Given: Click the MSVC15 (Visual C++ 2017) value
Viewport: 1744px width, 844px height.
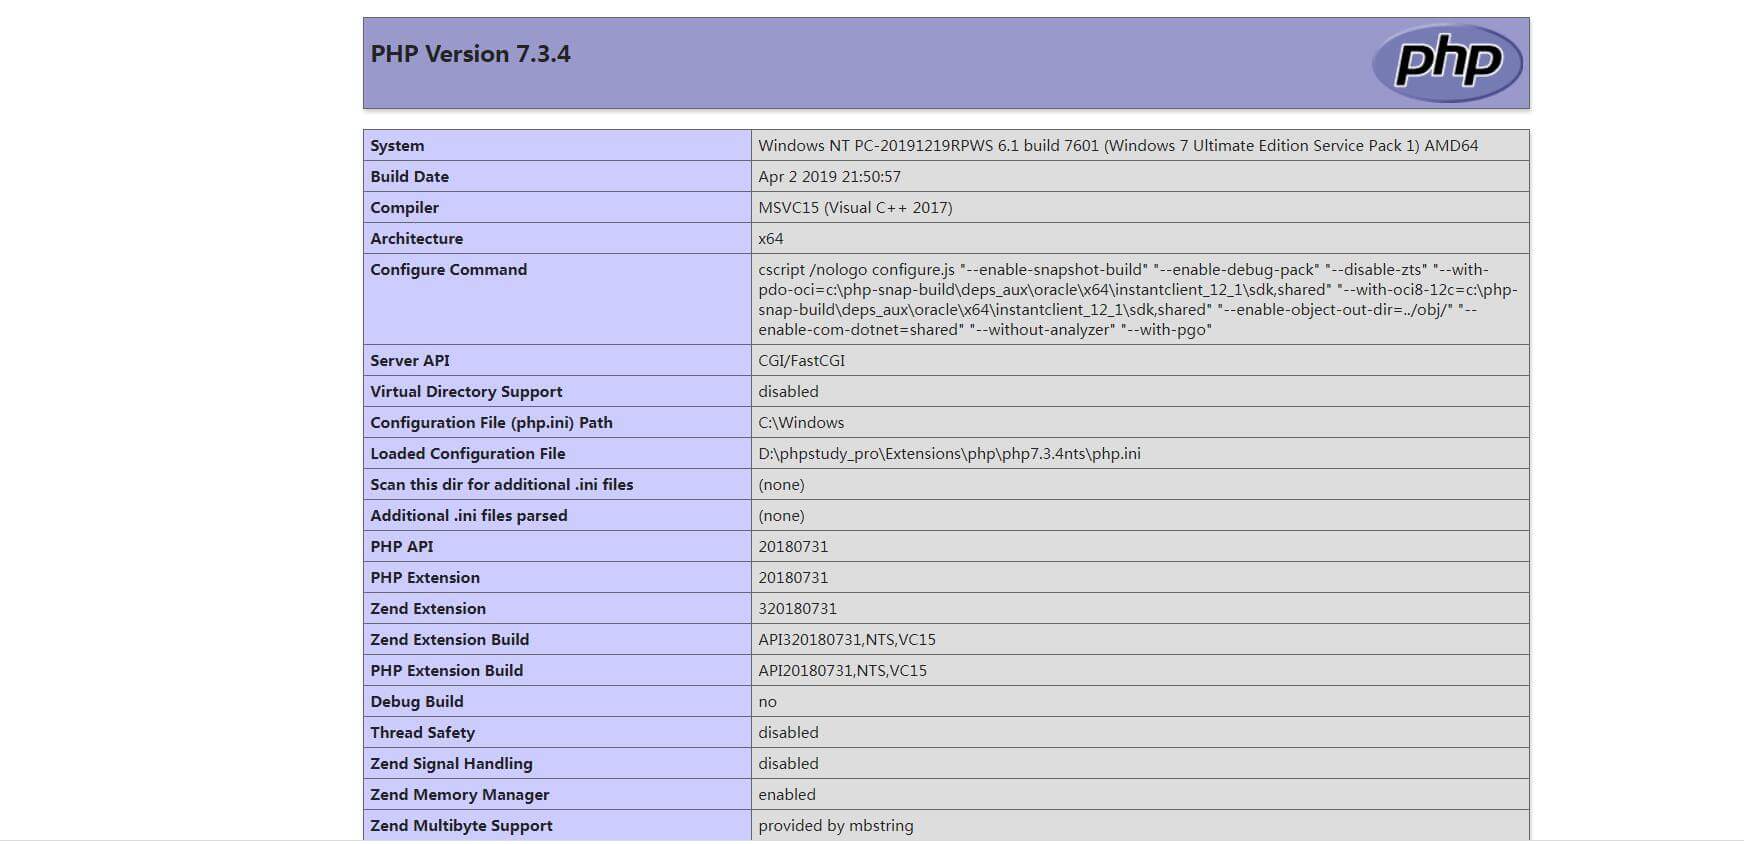Looking at the screenshot, I should (x=855, y=208).
